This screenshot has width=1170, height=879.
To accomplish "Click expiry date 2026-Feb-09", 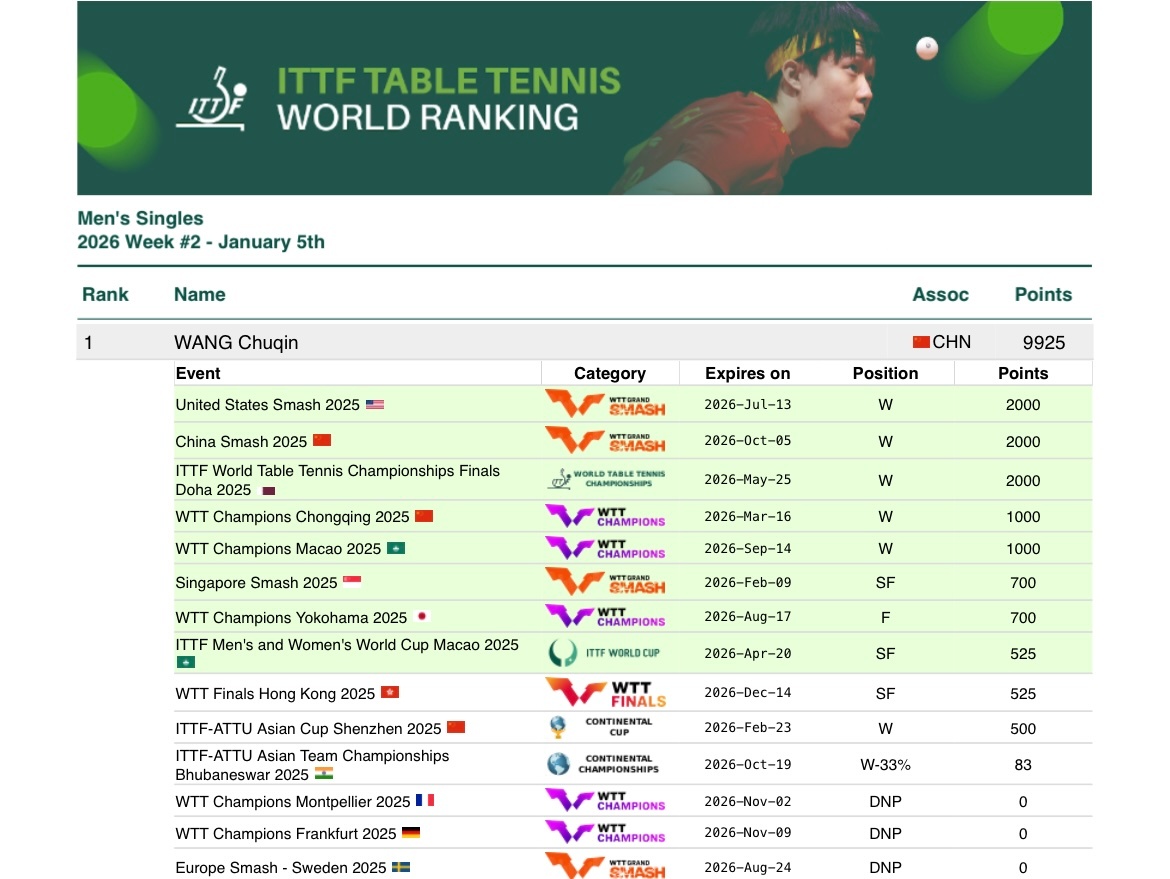I will [x=748, y=582].
